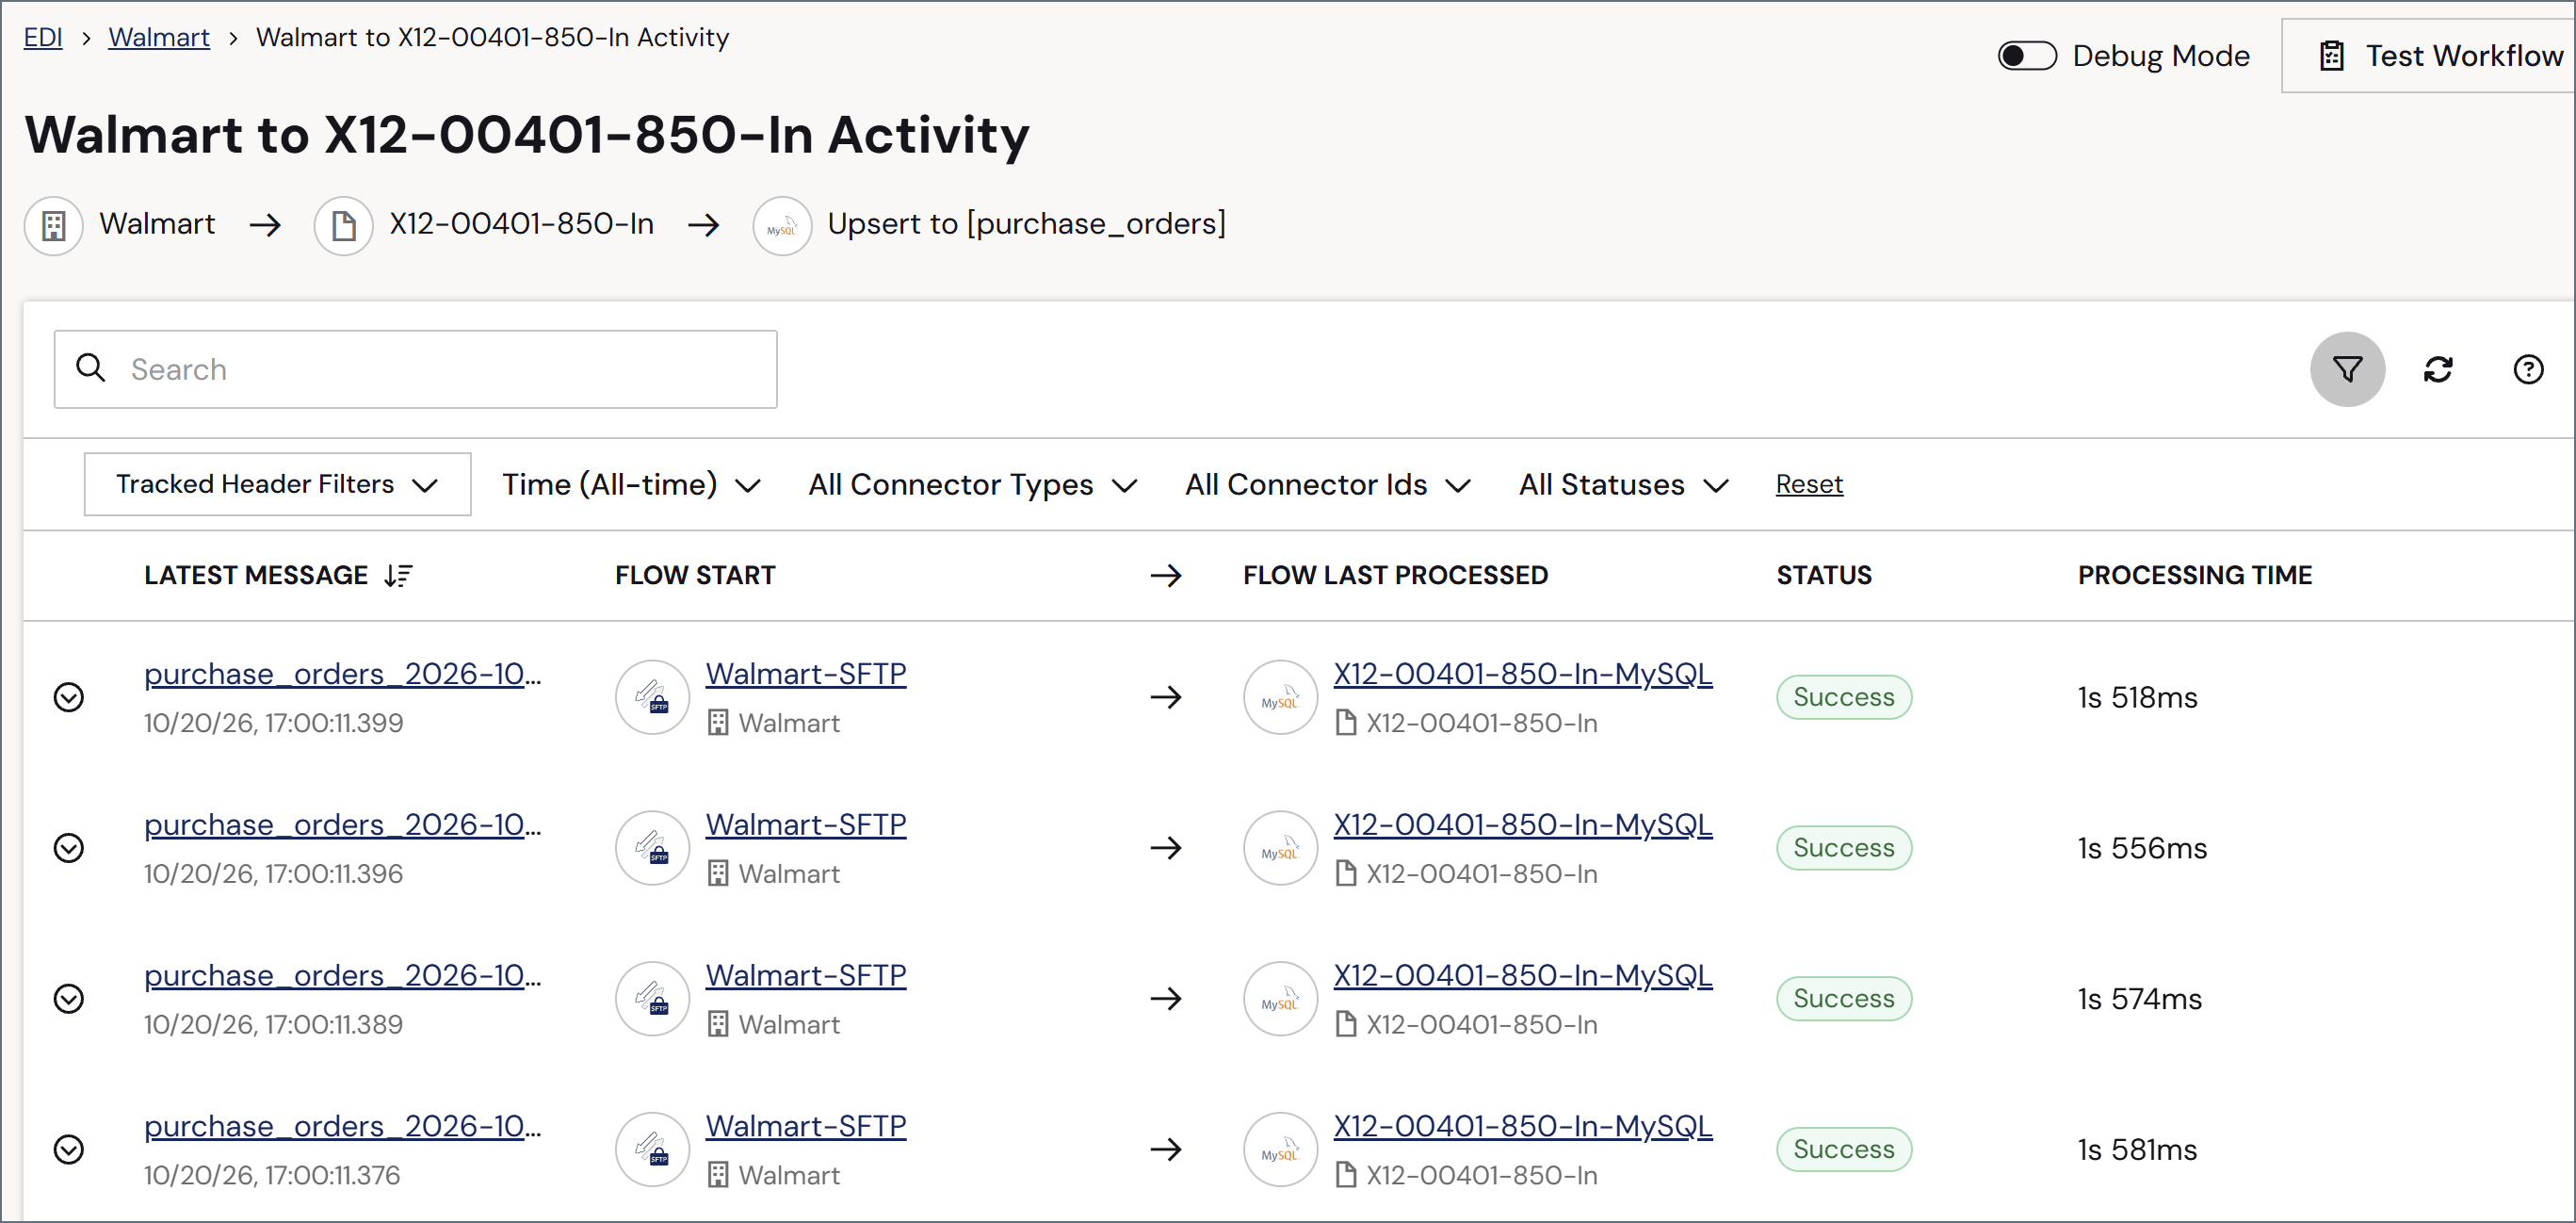Click MySQL icon in the 1s 581ms row
Screen dimensions: 2576x1223
pyautogui.click(x=1280, y=1149)
